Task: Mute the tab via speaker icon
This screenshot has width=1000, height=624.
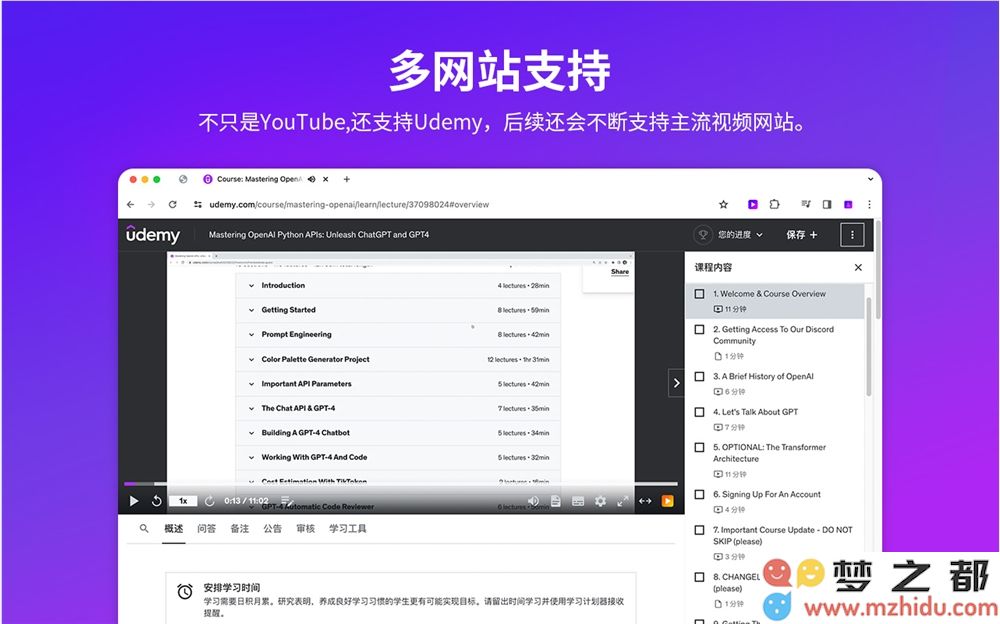Action: 311,179
